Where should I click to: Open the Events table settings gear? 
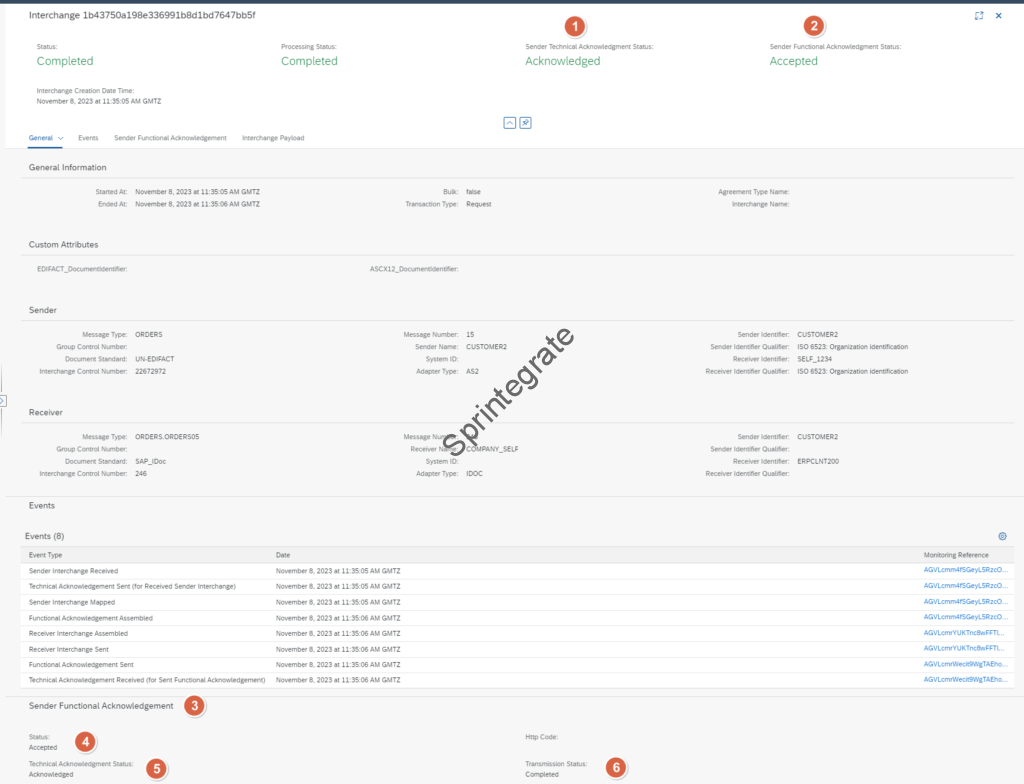point(1002,536)
